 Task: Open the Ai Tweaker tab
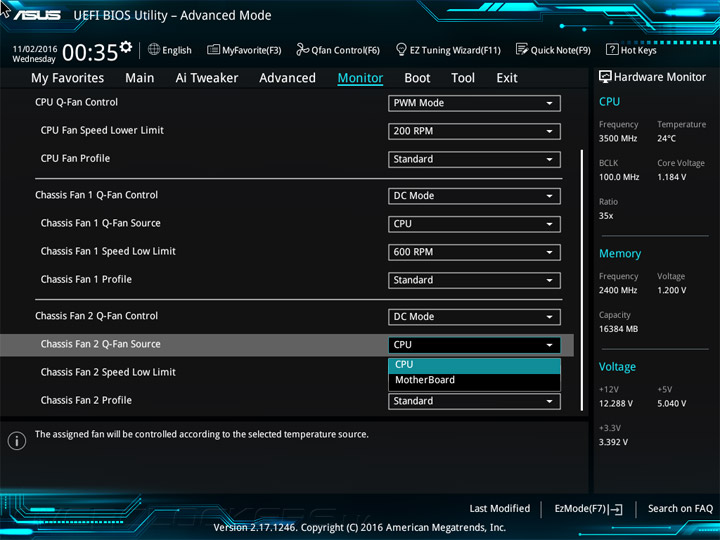[x=207, y=78]
